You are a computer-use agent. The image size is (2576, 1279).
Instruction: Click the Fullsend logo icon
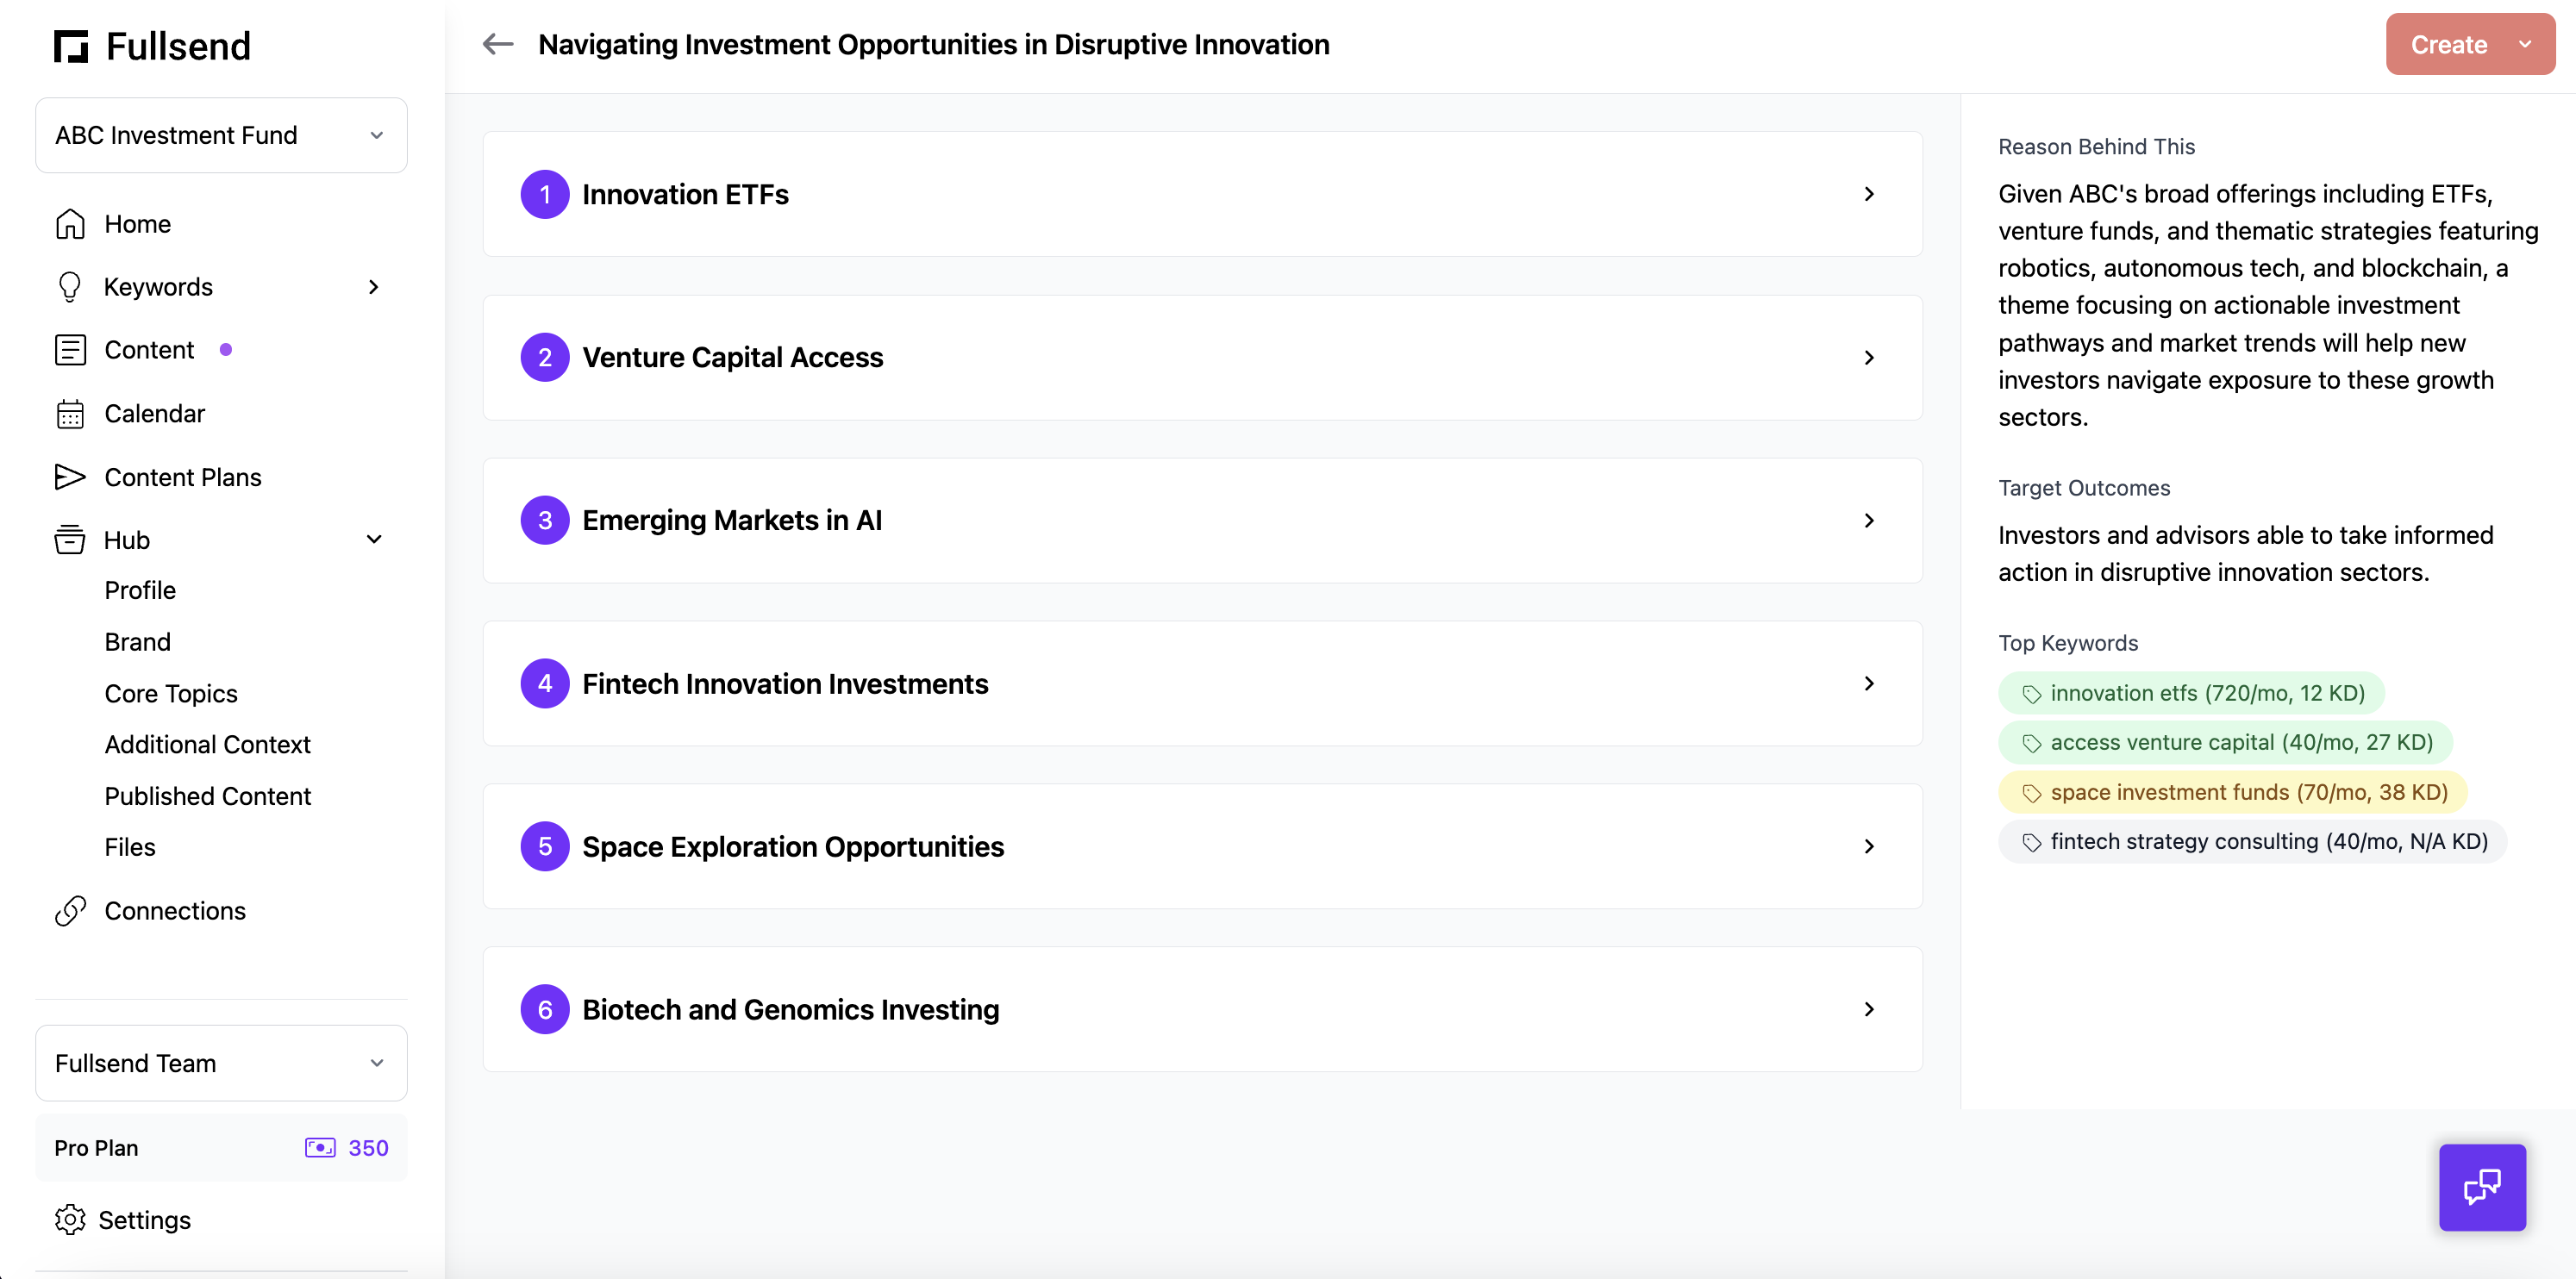coord(71,46)
